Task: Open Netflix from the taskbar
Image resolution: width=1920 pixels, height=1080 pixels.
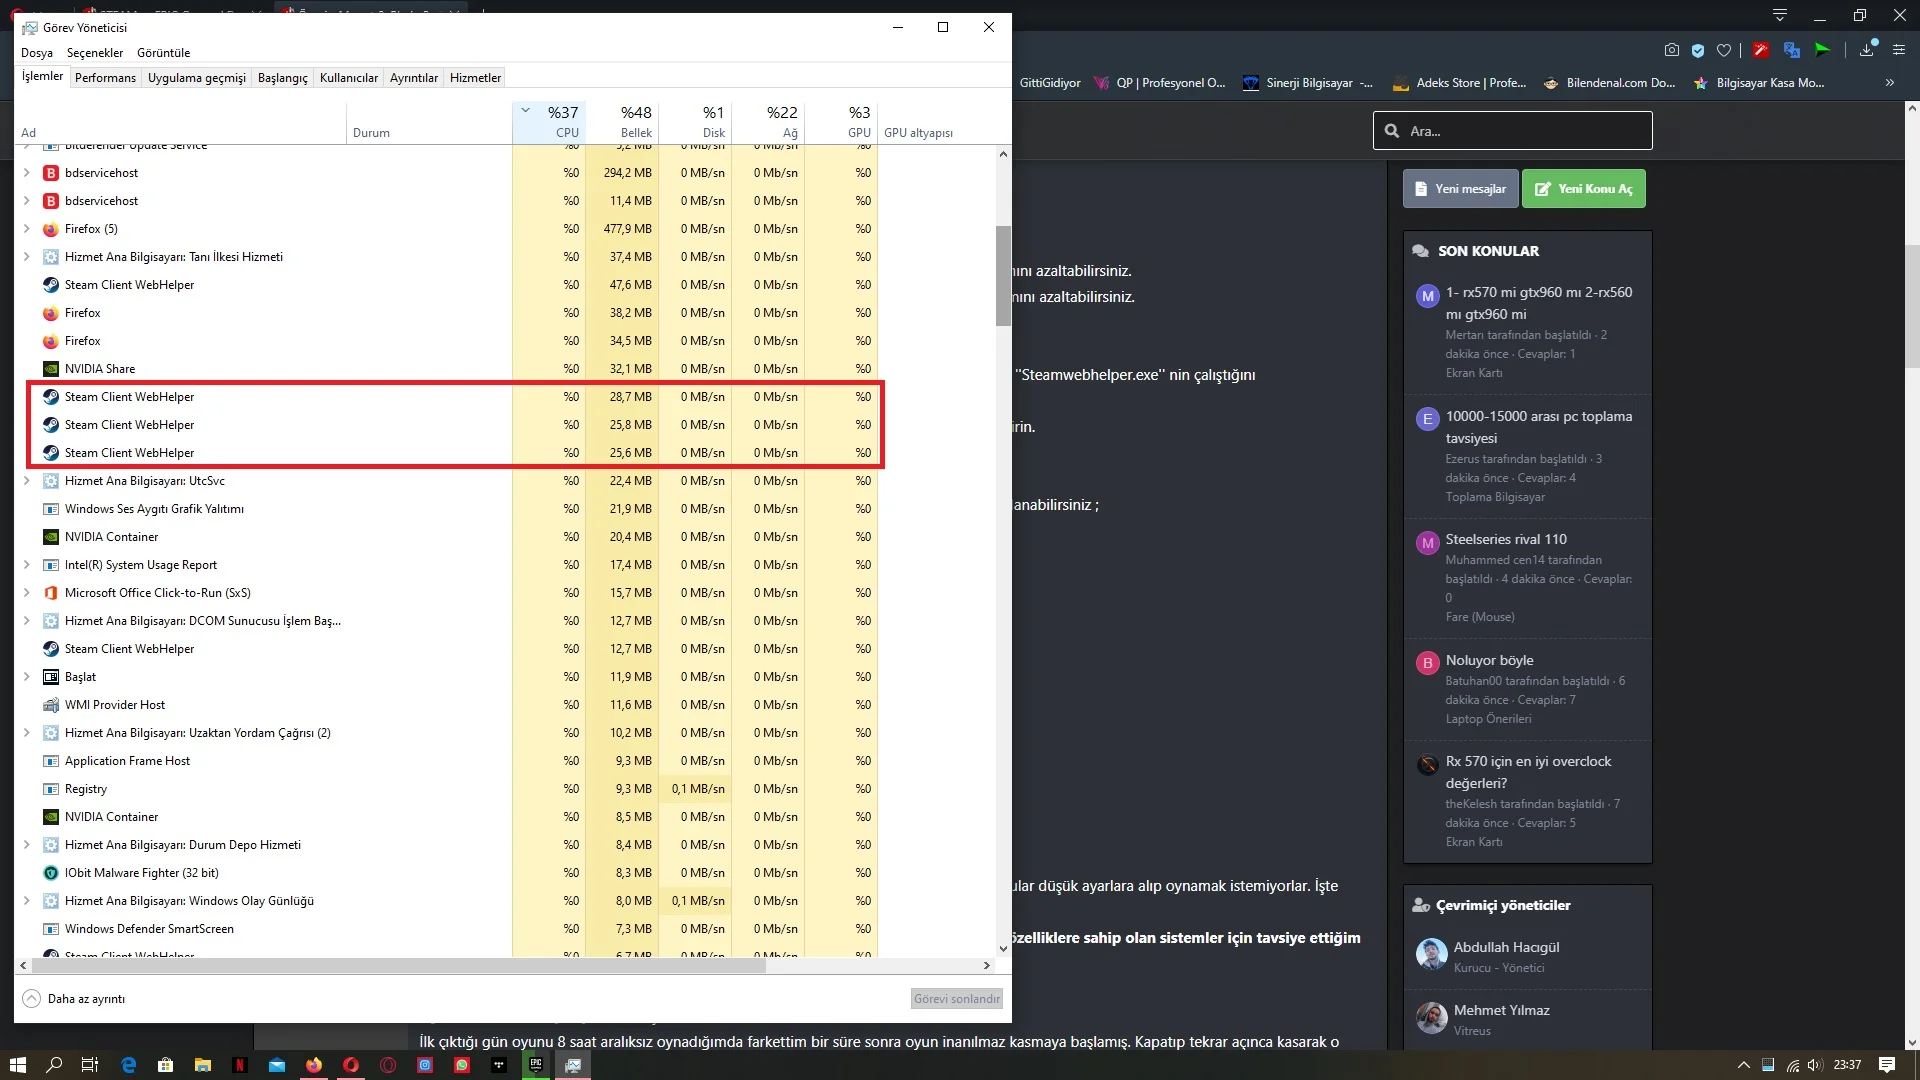Action: tap(239, 1066)
